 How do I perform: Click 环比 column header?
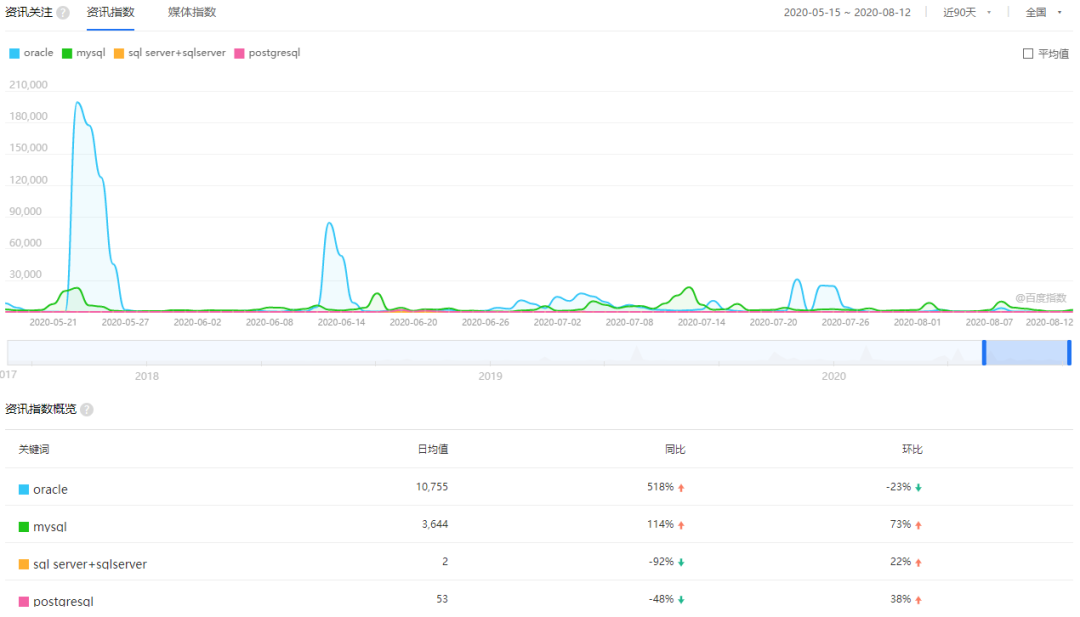coord(912,450)
